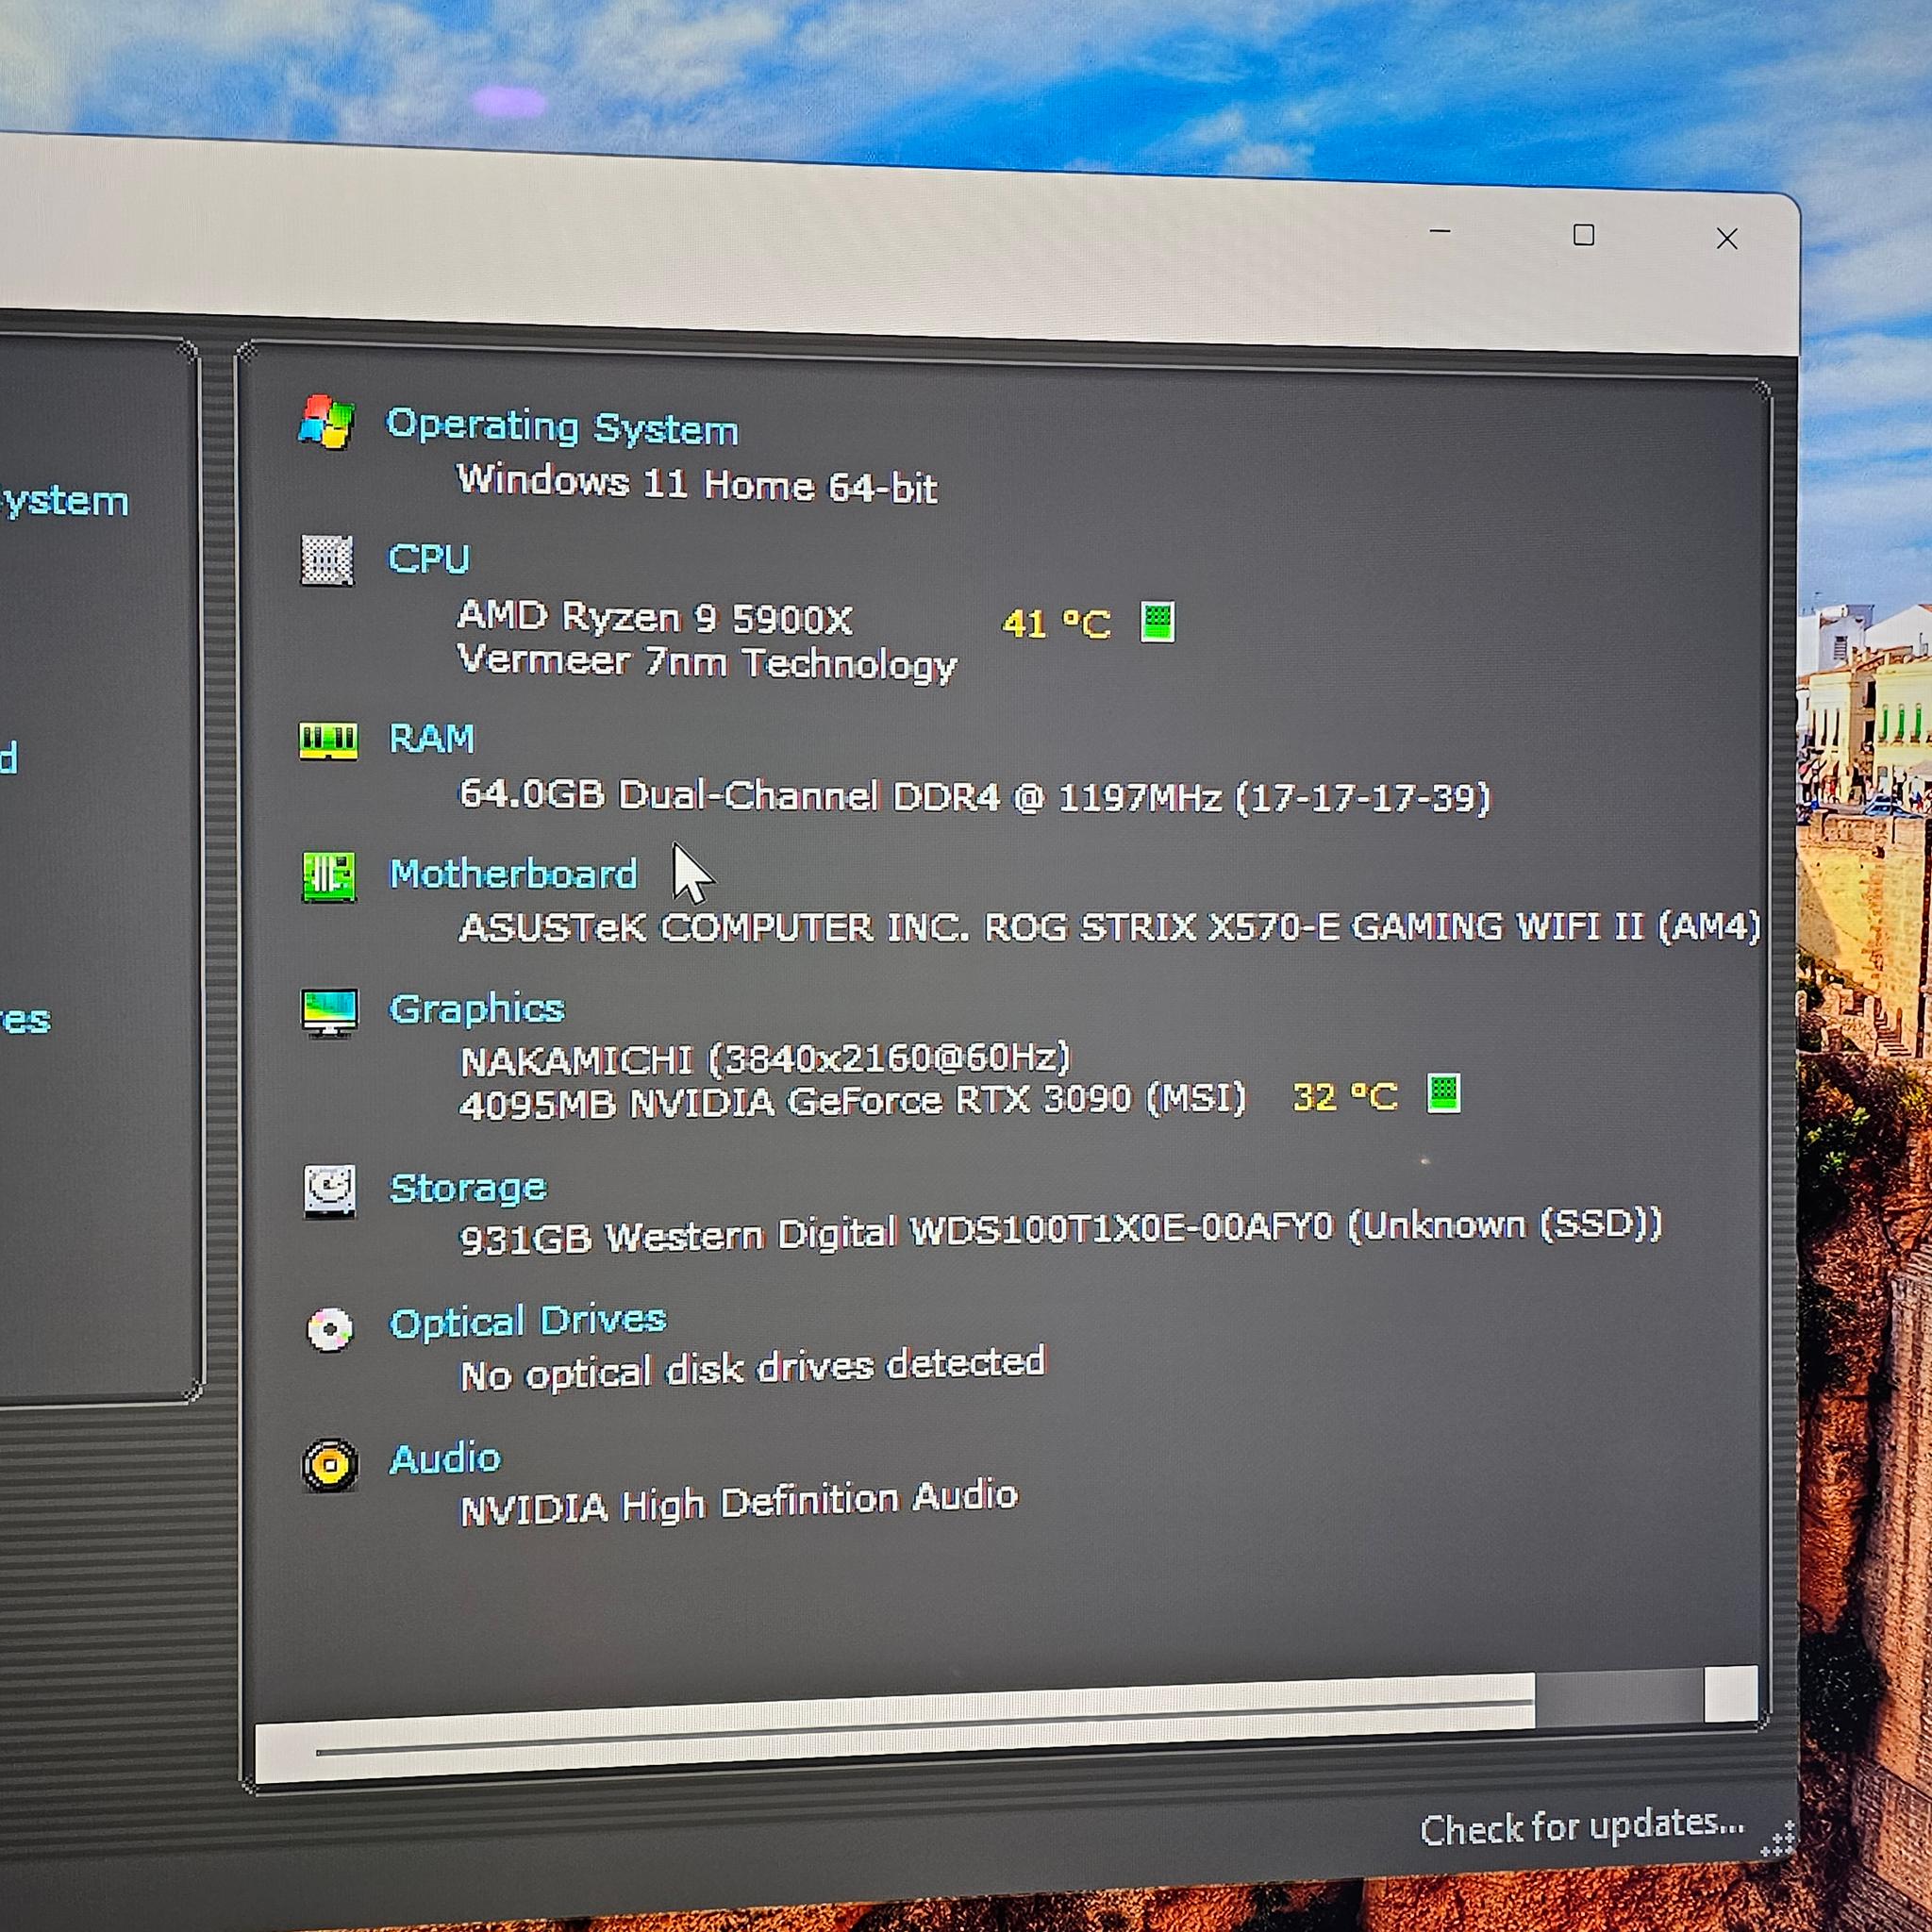Click the Optical Drives disc icon
Image resolution: width=1932 pixels, height=1932 pixels.
(329, 1329)
